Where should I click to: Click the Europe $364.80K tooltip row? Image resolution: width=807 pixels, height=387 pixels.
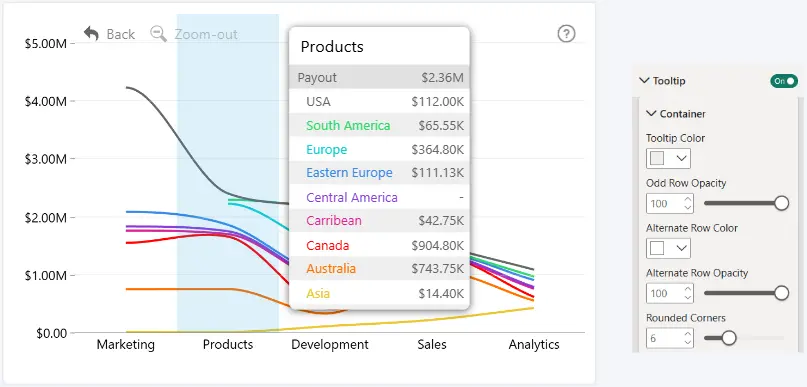point(379,150)
